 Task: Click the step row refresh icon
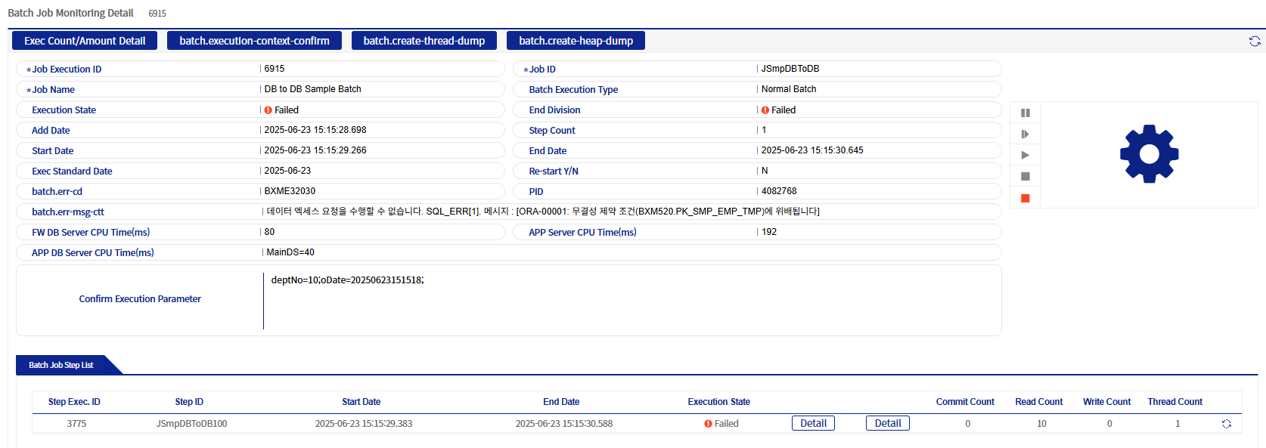tap(1226, 424)
